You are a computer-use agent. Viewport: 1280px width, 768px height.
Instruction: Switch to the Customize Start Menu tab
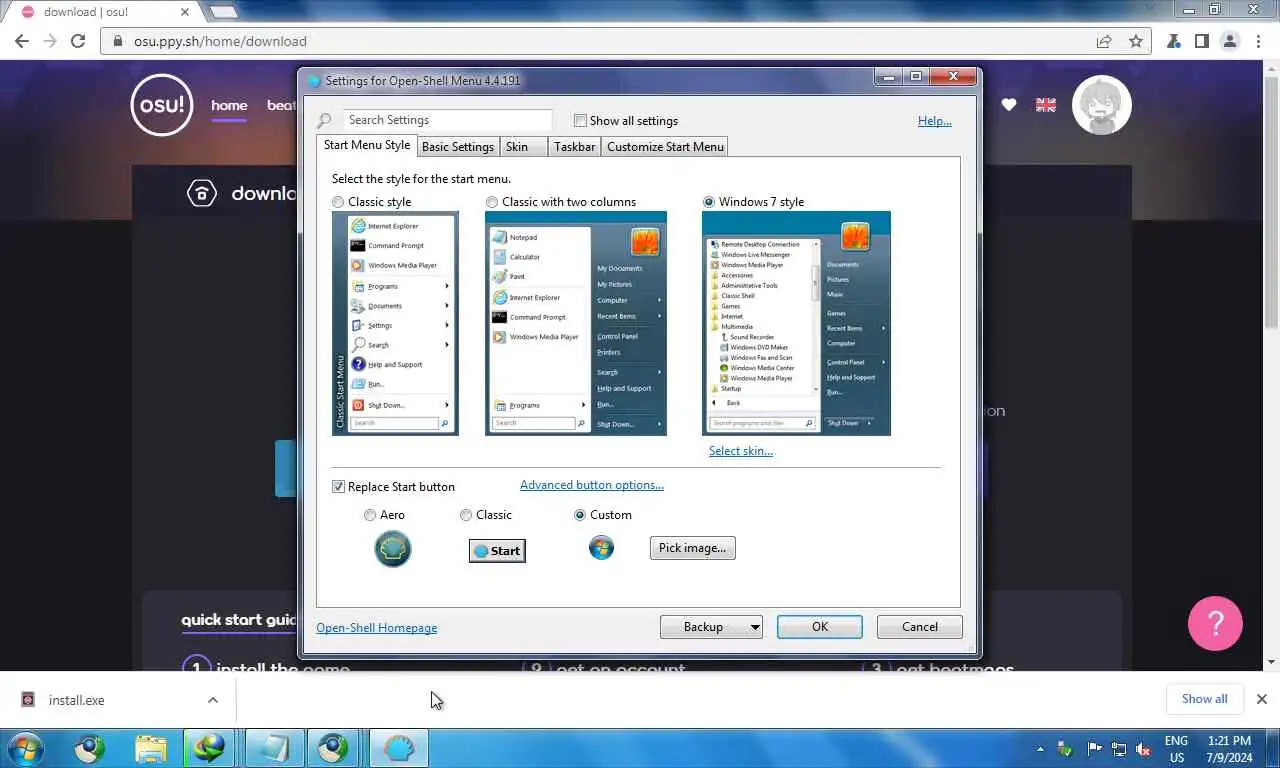point(665,147)
